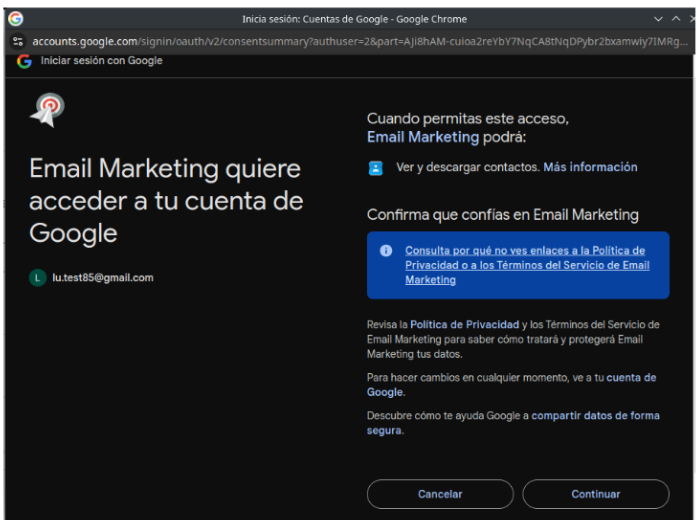697x520 pixels.
Task: Open the 'Consulta por qué no ves enlaces' link
Action: [527, 265]
